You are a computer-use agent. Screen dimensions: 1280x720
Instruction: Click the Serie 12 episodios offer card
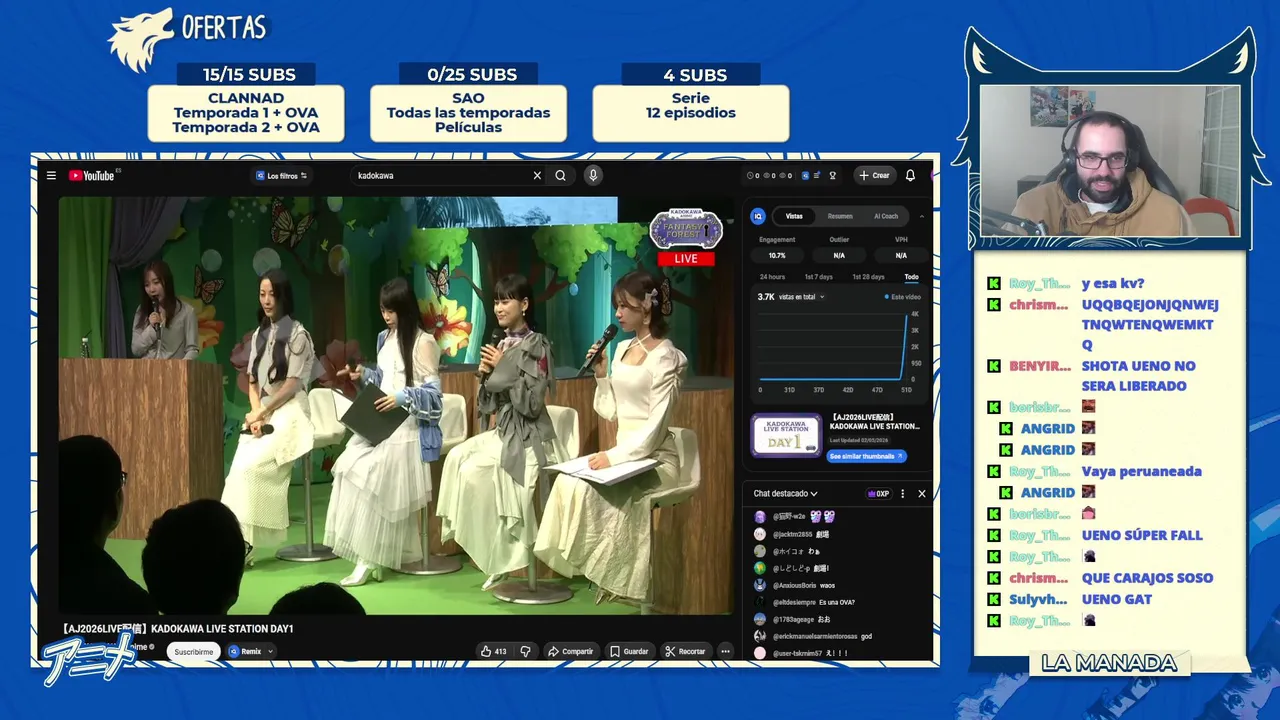pyautogui.click(x=690, y=113)
